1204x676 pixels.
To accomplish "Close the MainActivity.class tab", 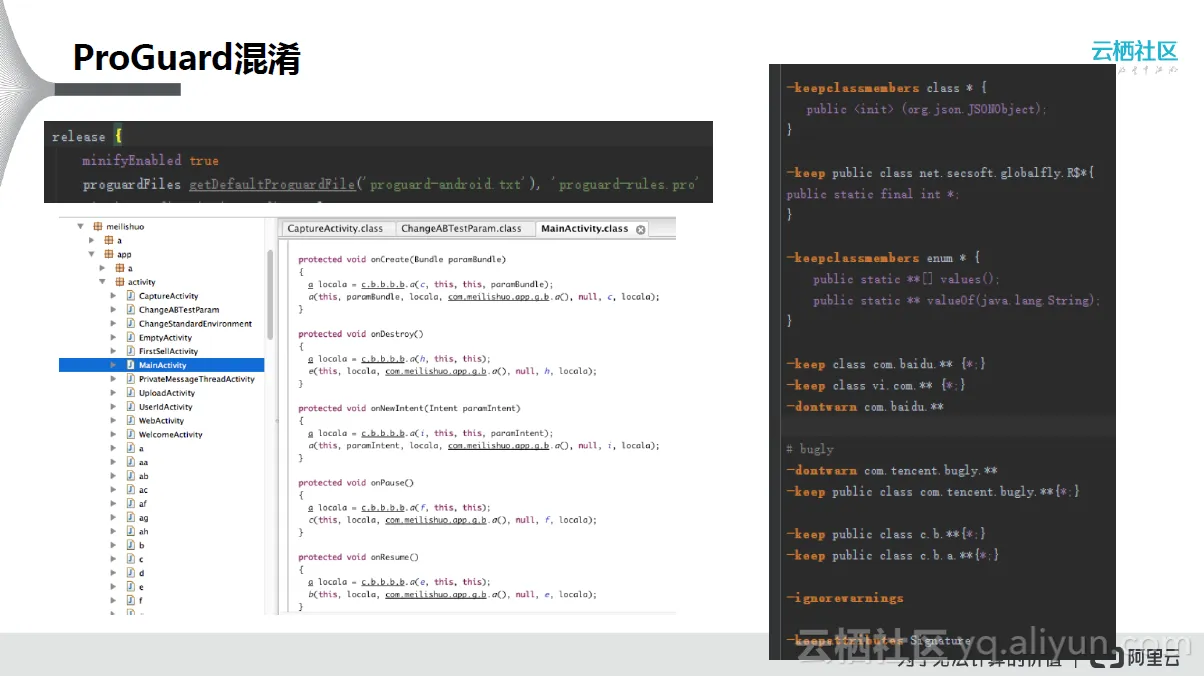I will 641,229.
